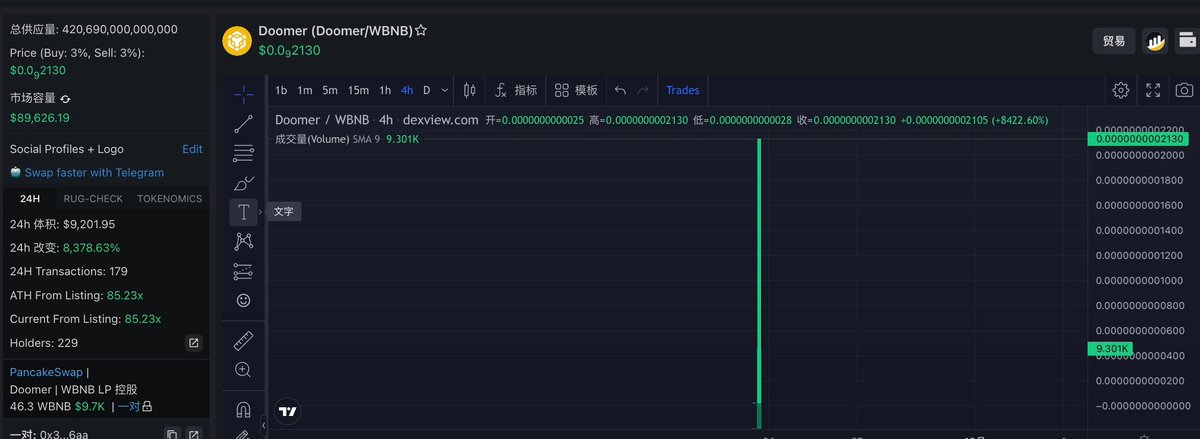Viewport: 1200px width, 439px height.
Task: Open the emoji icons tool
Action: (243, 300)
